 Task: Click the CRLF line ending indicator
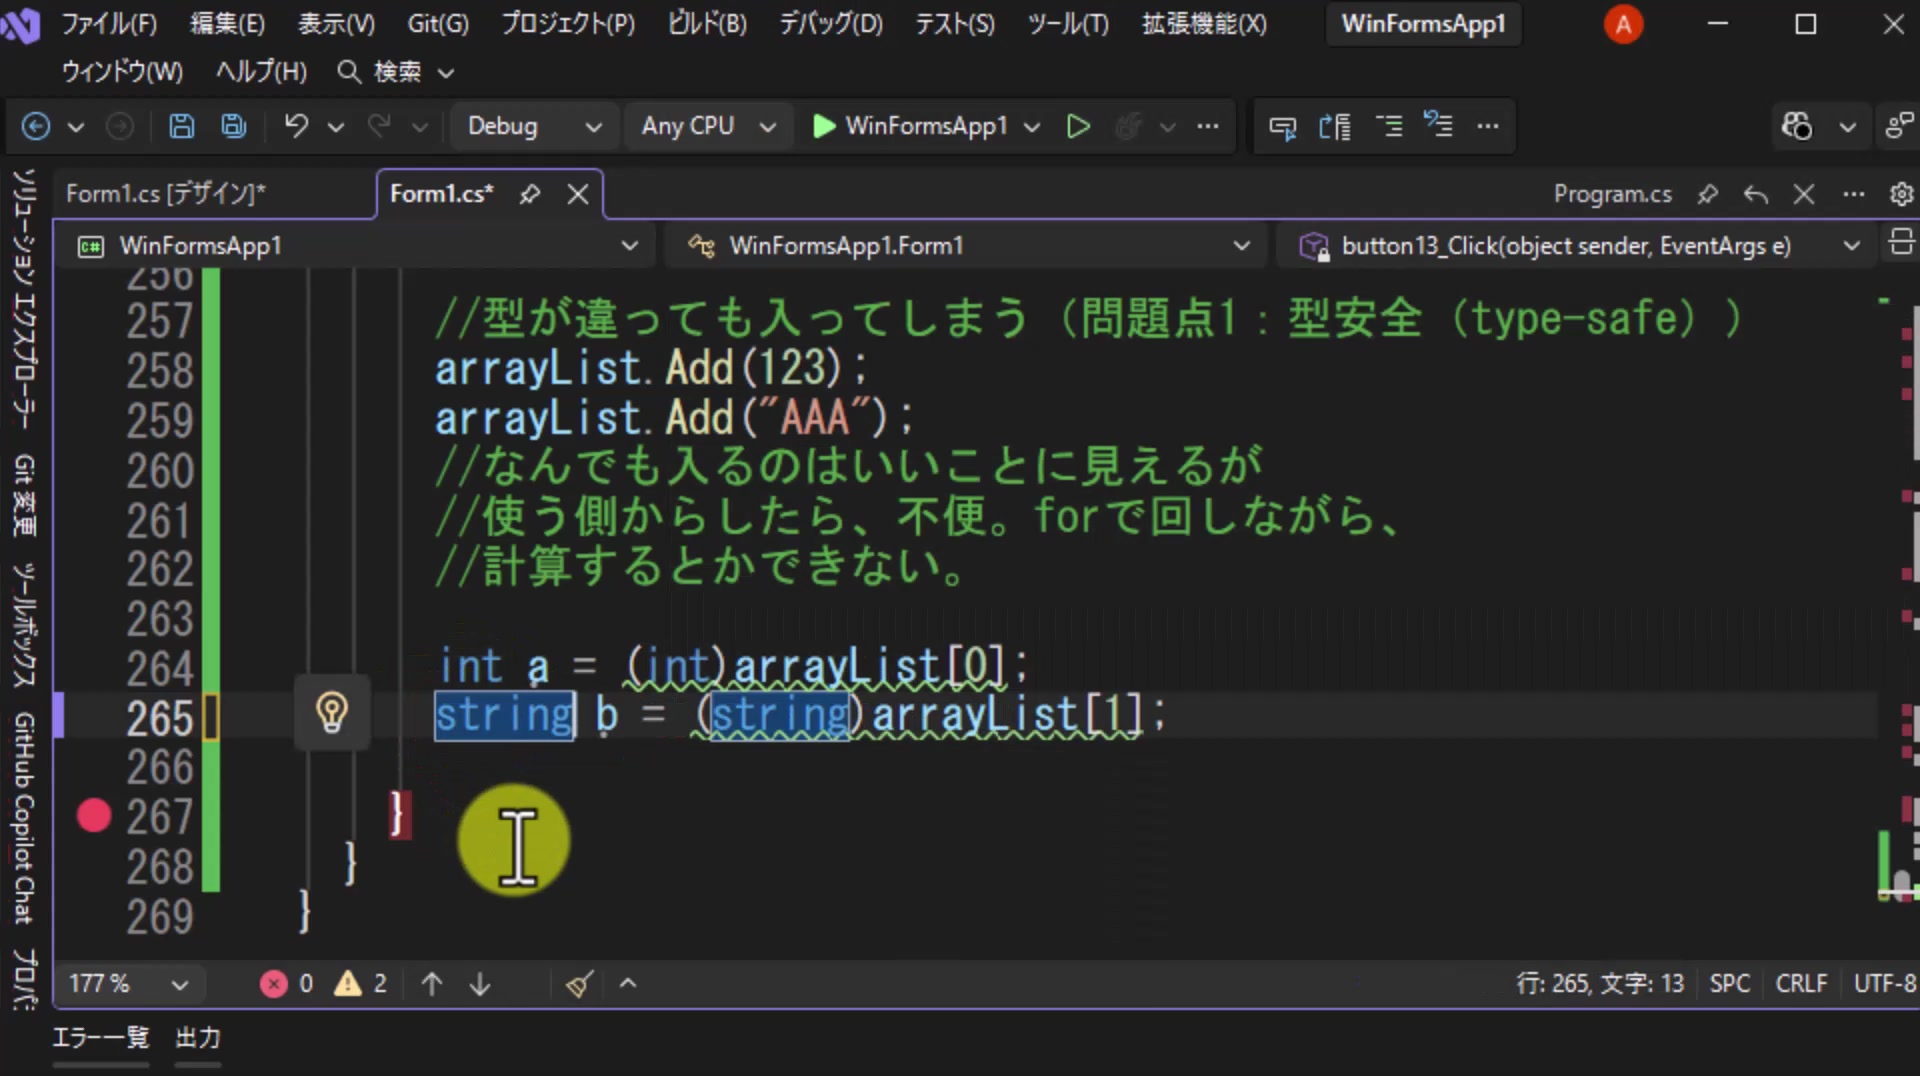[1801, 984]
